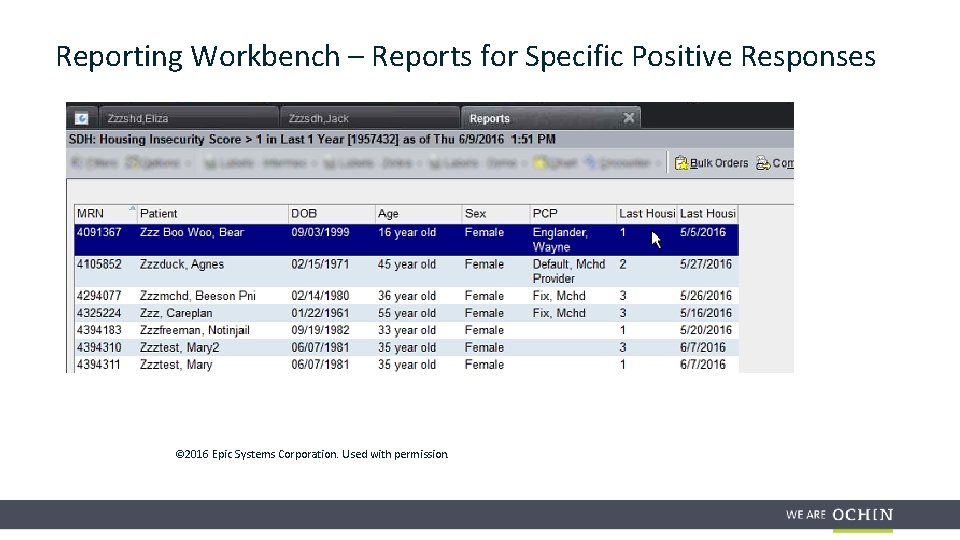Click the second Last Housi date column header
Screen dimensions: 960x540
(x=707, y=214)
